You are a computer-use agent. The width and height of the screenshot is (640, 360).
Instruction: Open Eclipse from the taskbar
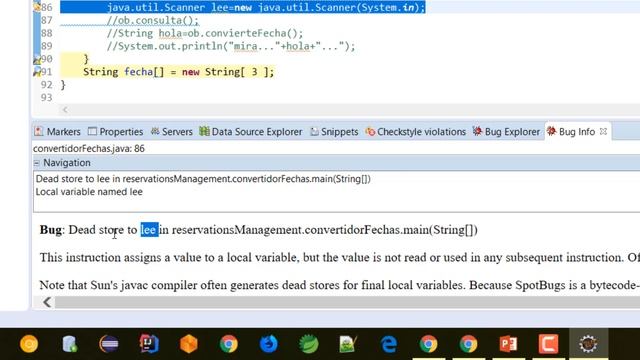[109, 344]
